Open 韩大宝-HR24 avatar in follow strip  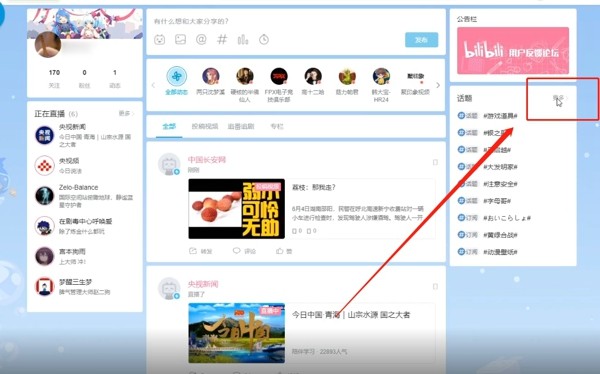pyautogui.click(x=381, y=76)
